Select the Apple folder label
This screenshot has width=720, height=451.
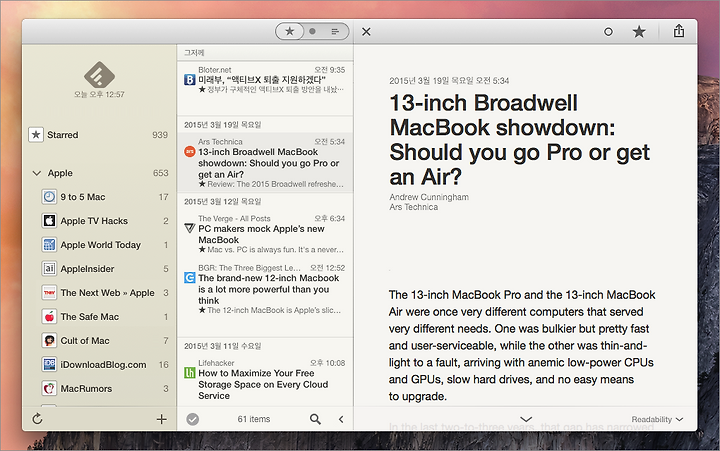coord(60,173)
